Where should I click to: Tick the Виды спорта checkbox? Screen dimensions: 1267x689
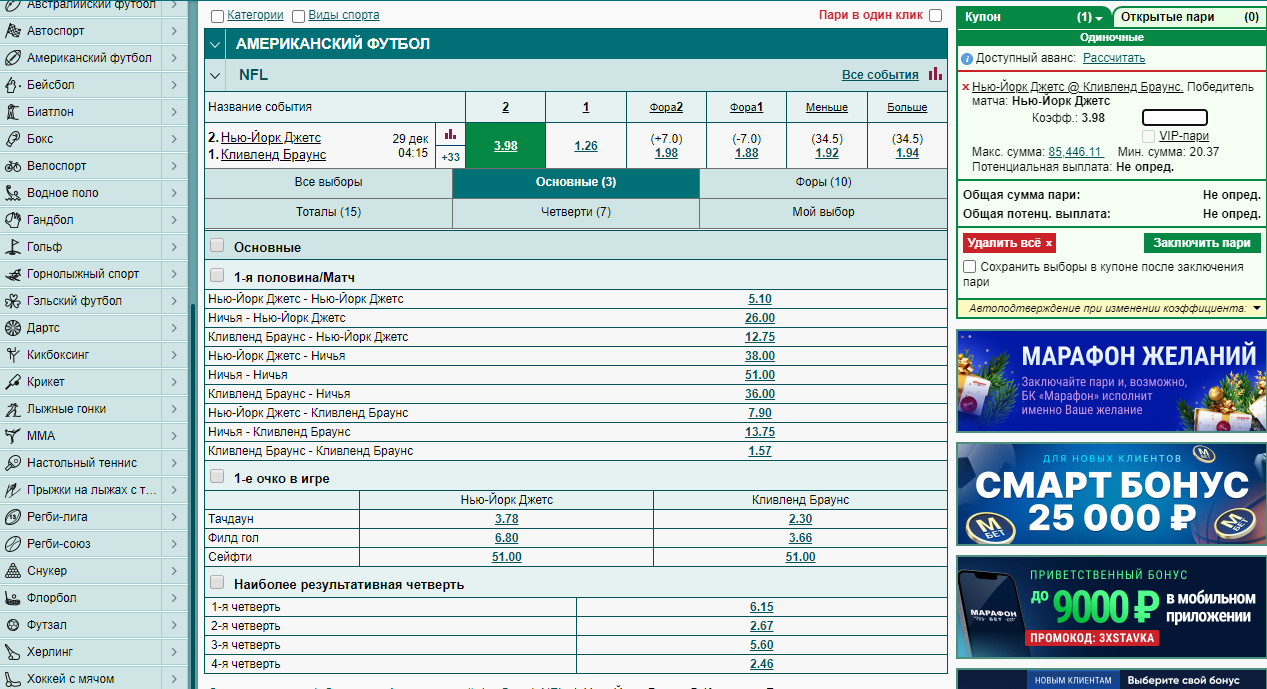tap(299, 16)
